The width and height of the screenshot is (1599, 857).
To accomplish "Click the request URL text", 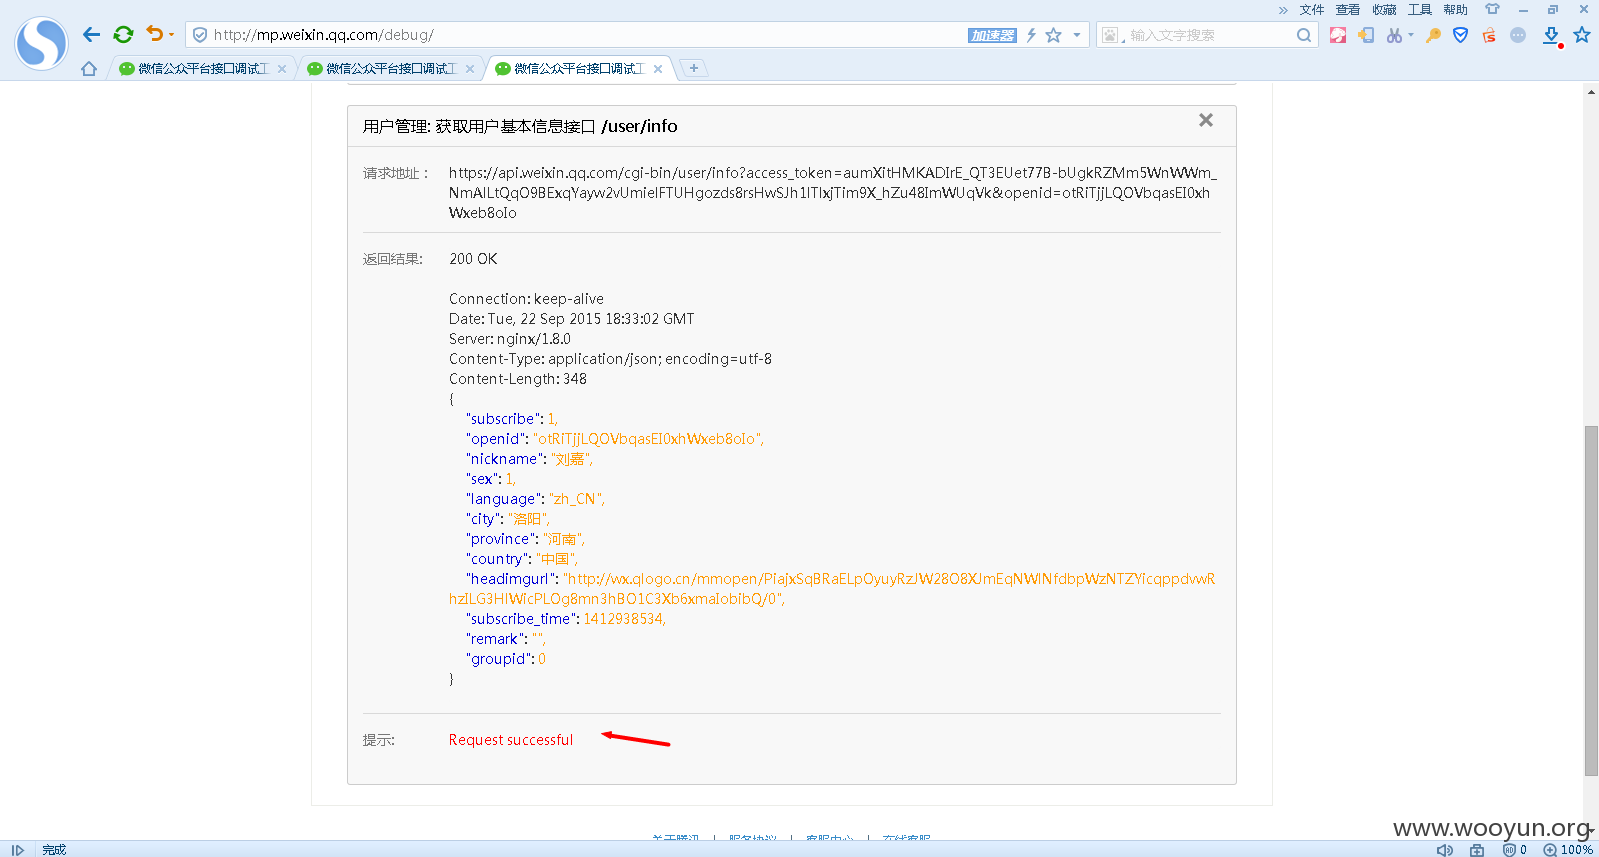I will click(832, 193).
